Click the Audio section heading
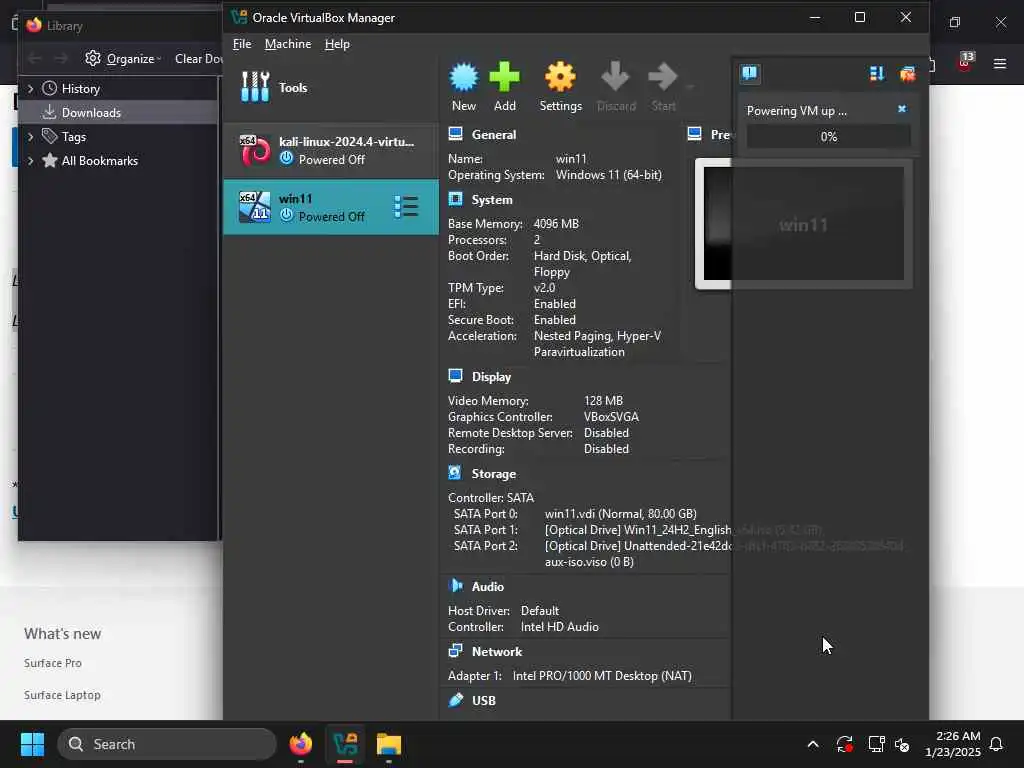Screen dimensions: 1024x768 pyautogui.click(x=488, y=586)
